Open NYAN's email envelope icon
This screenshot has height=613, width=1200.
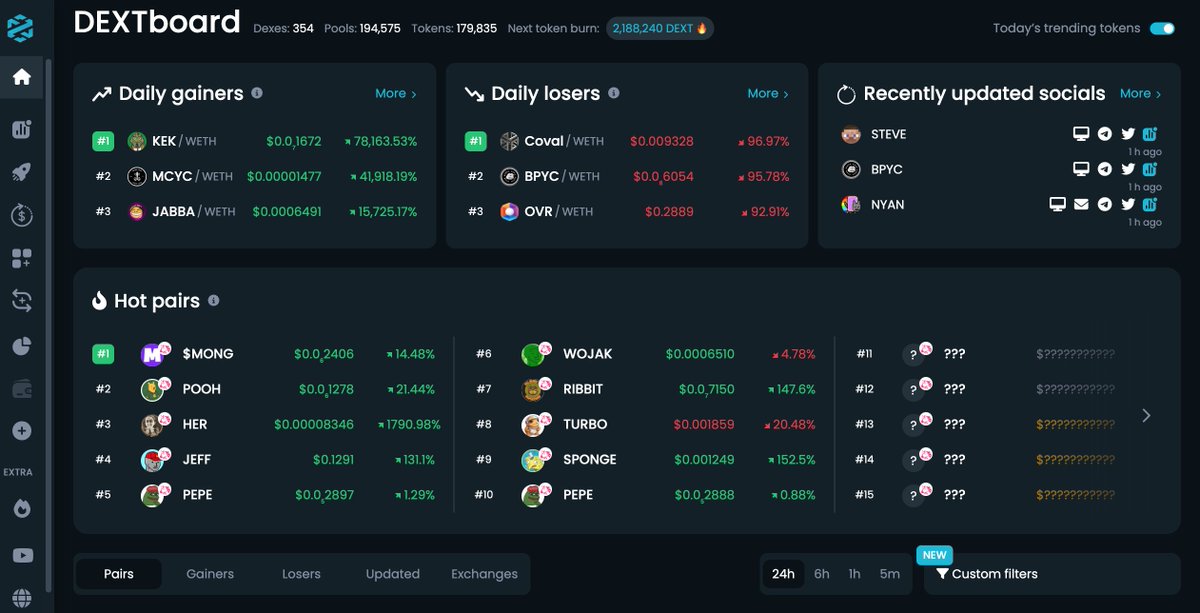[1081, 204]
